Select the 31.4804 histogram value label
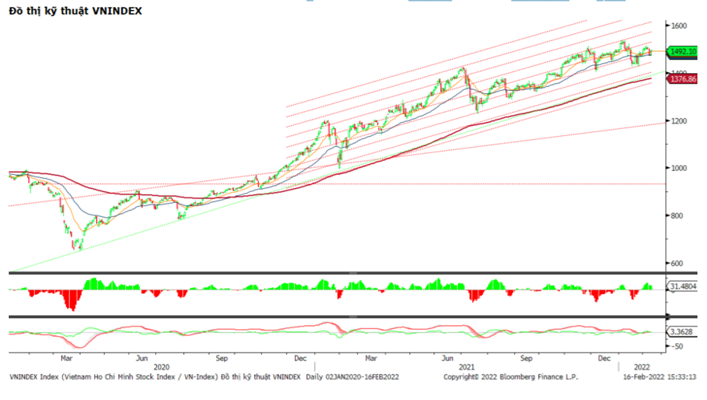707x400 pixels. click(684, 287)
